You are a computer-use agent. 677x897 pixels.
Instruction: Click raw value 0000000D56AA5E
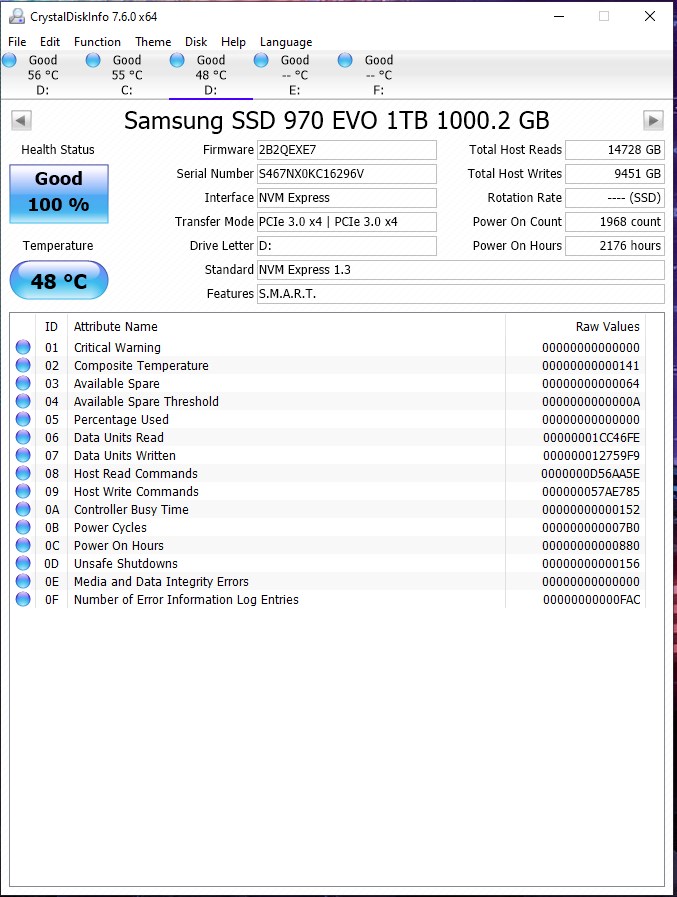(x=591, y=474)
